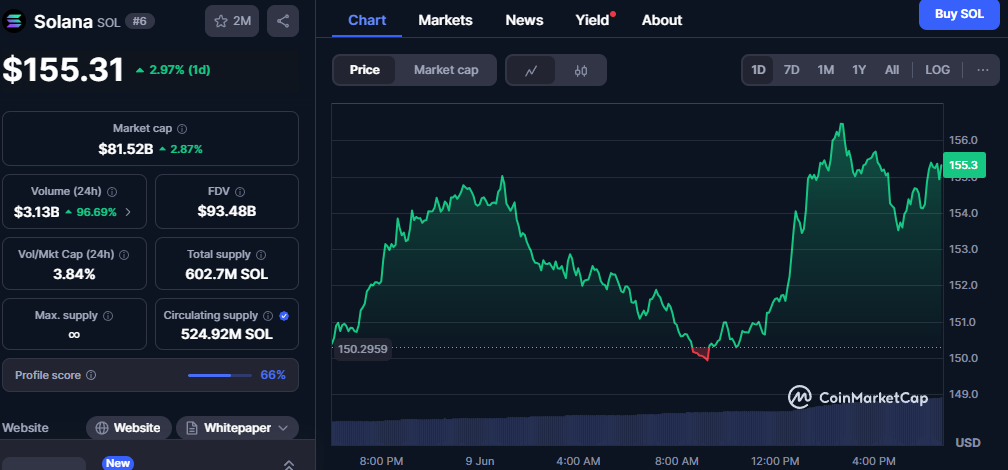Click the New badge at bottom left
Image resolution: width=1008 pixels, height=470 pixels.
tap(118, 463)
